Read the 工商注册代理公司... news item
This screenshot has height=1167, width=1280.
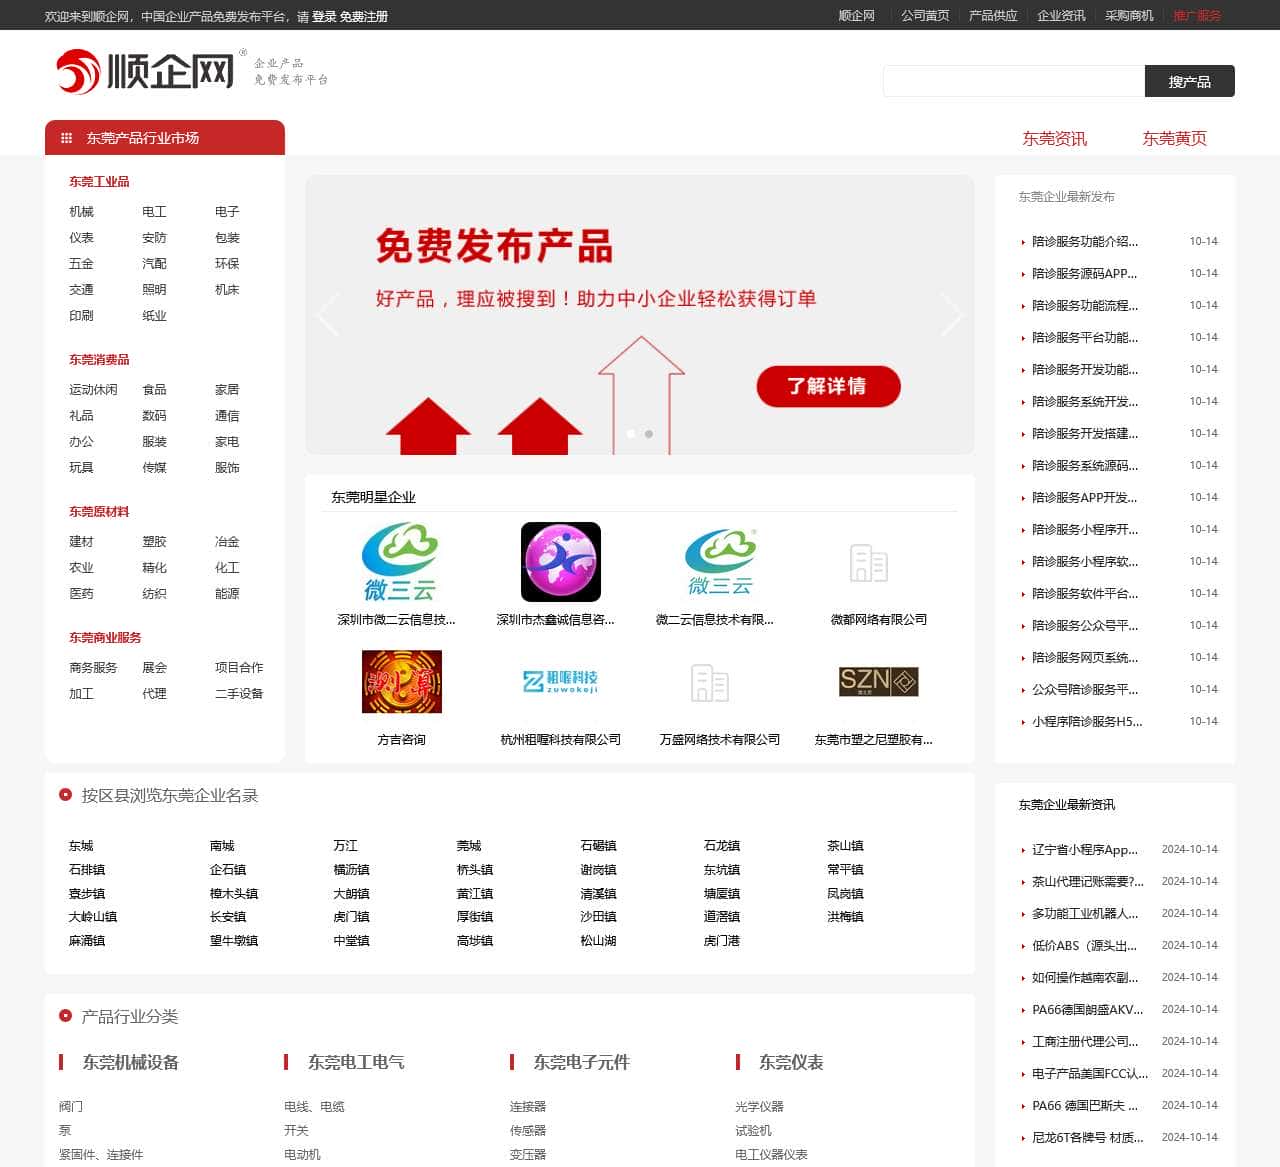(x=1085, y=1042)
